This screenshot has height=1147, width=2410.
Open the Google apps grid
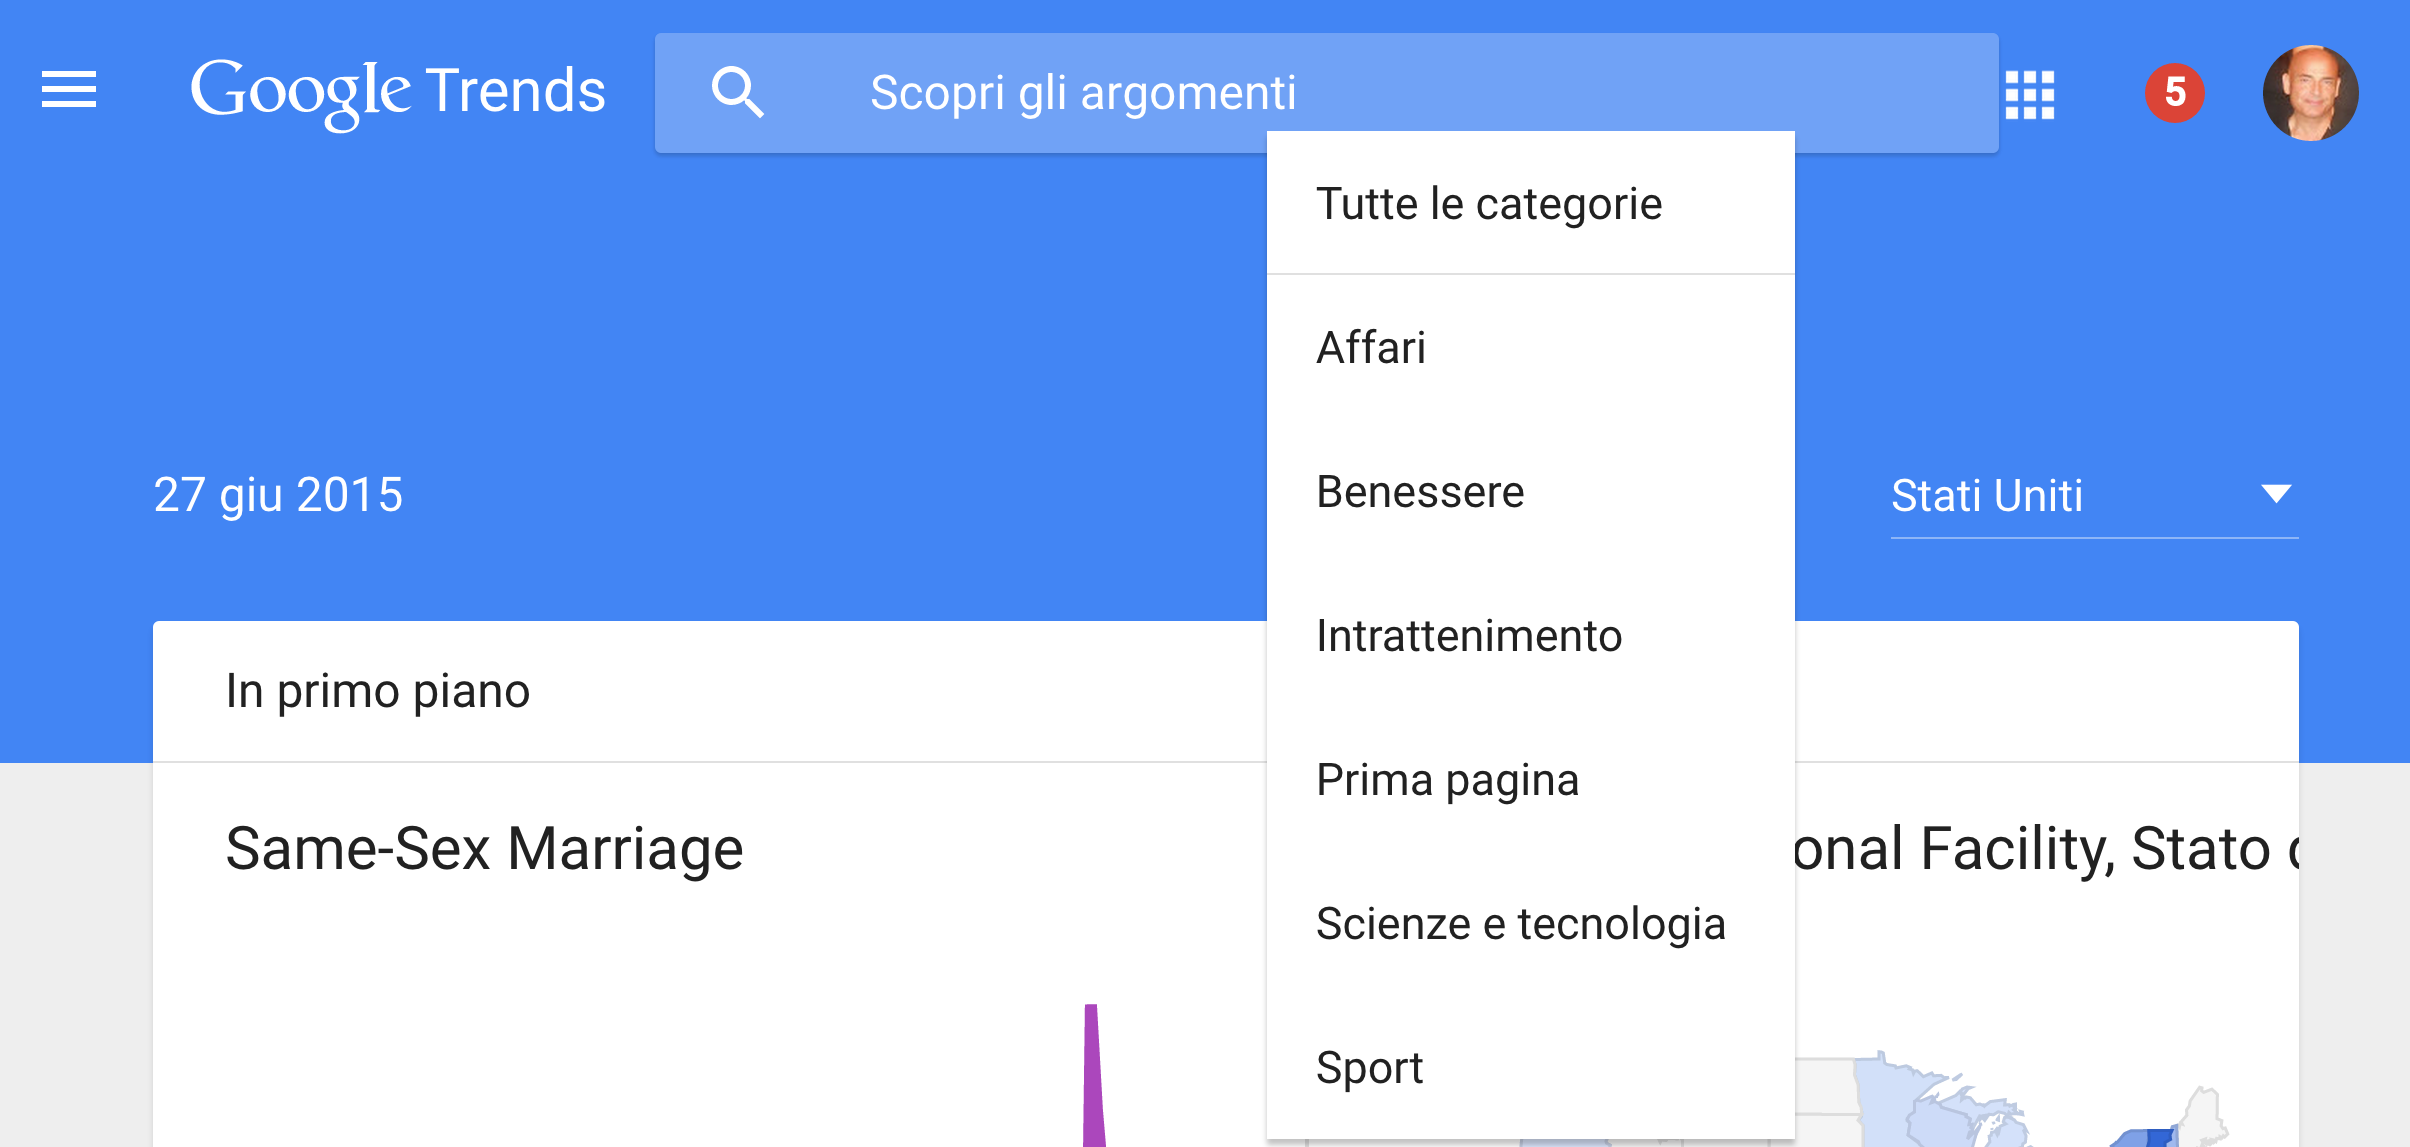click(2030, 94)
